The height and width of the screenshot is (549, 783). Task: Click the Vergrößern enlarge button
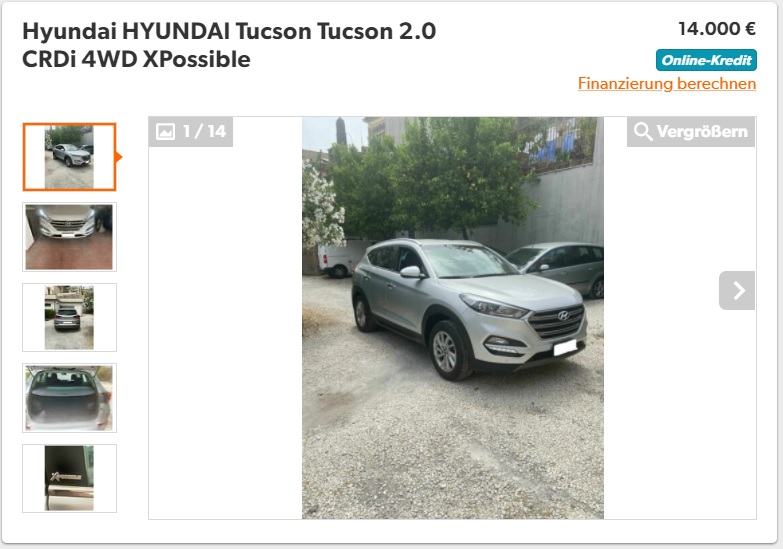691,132
